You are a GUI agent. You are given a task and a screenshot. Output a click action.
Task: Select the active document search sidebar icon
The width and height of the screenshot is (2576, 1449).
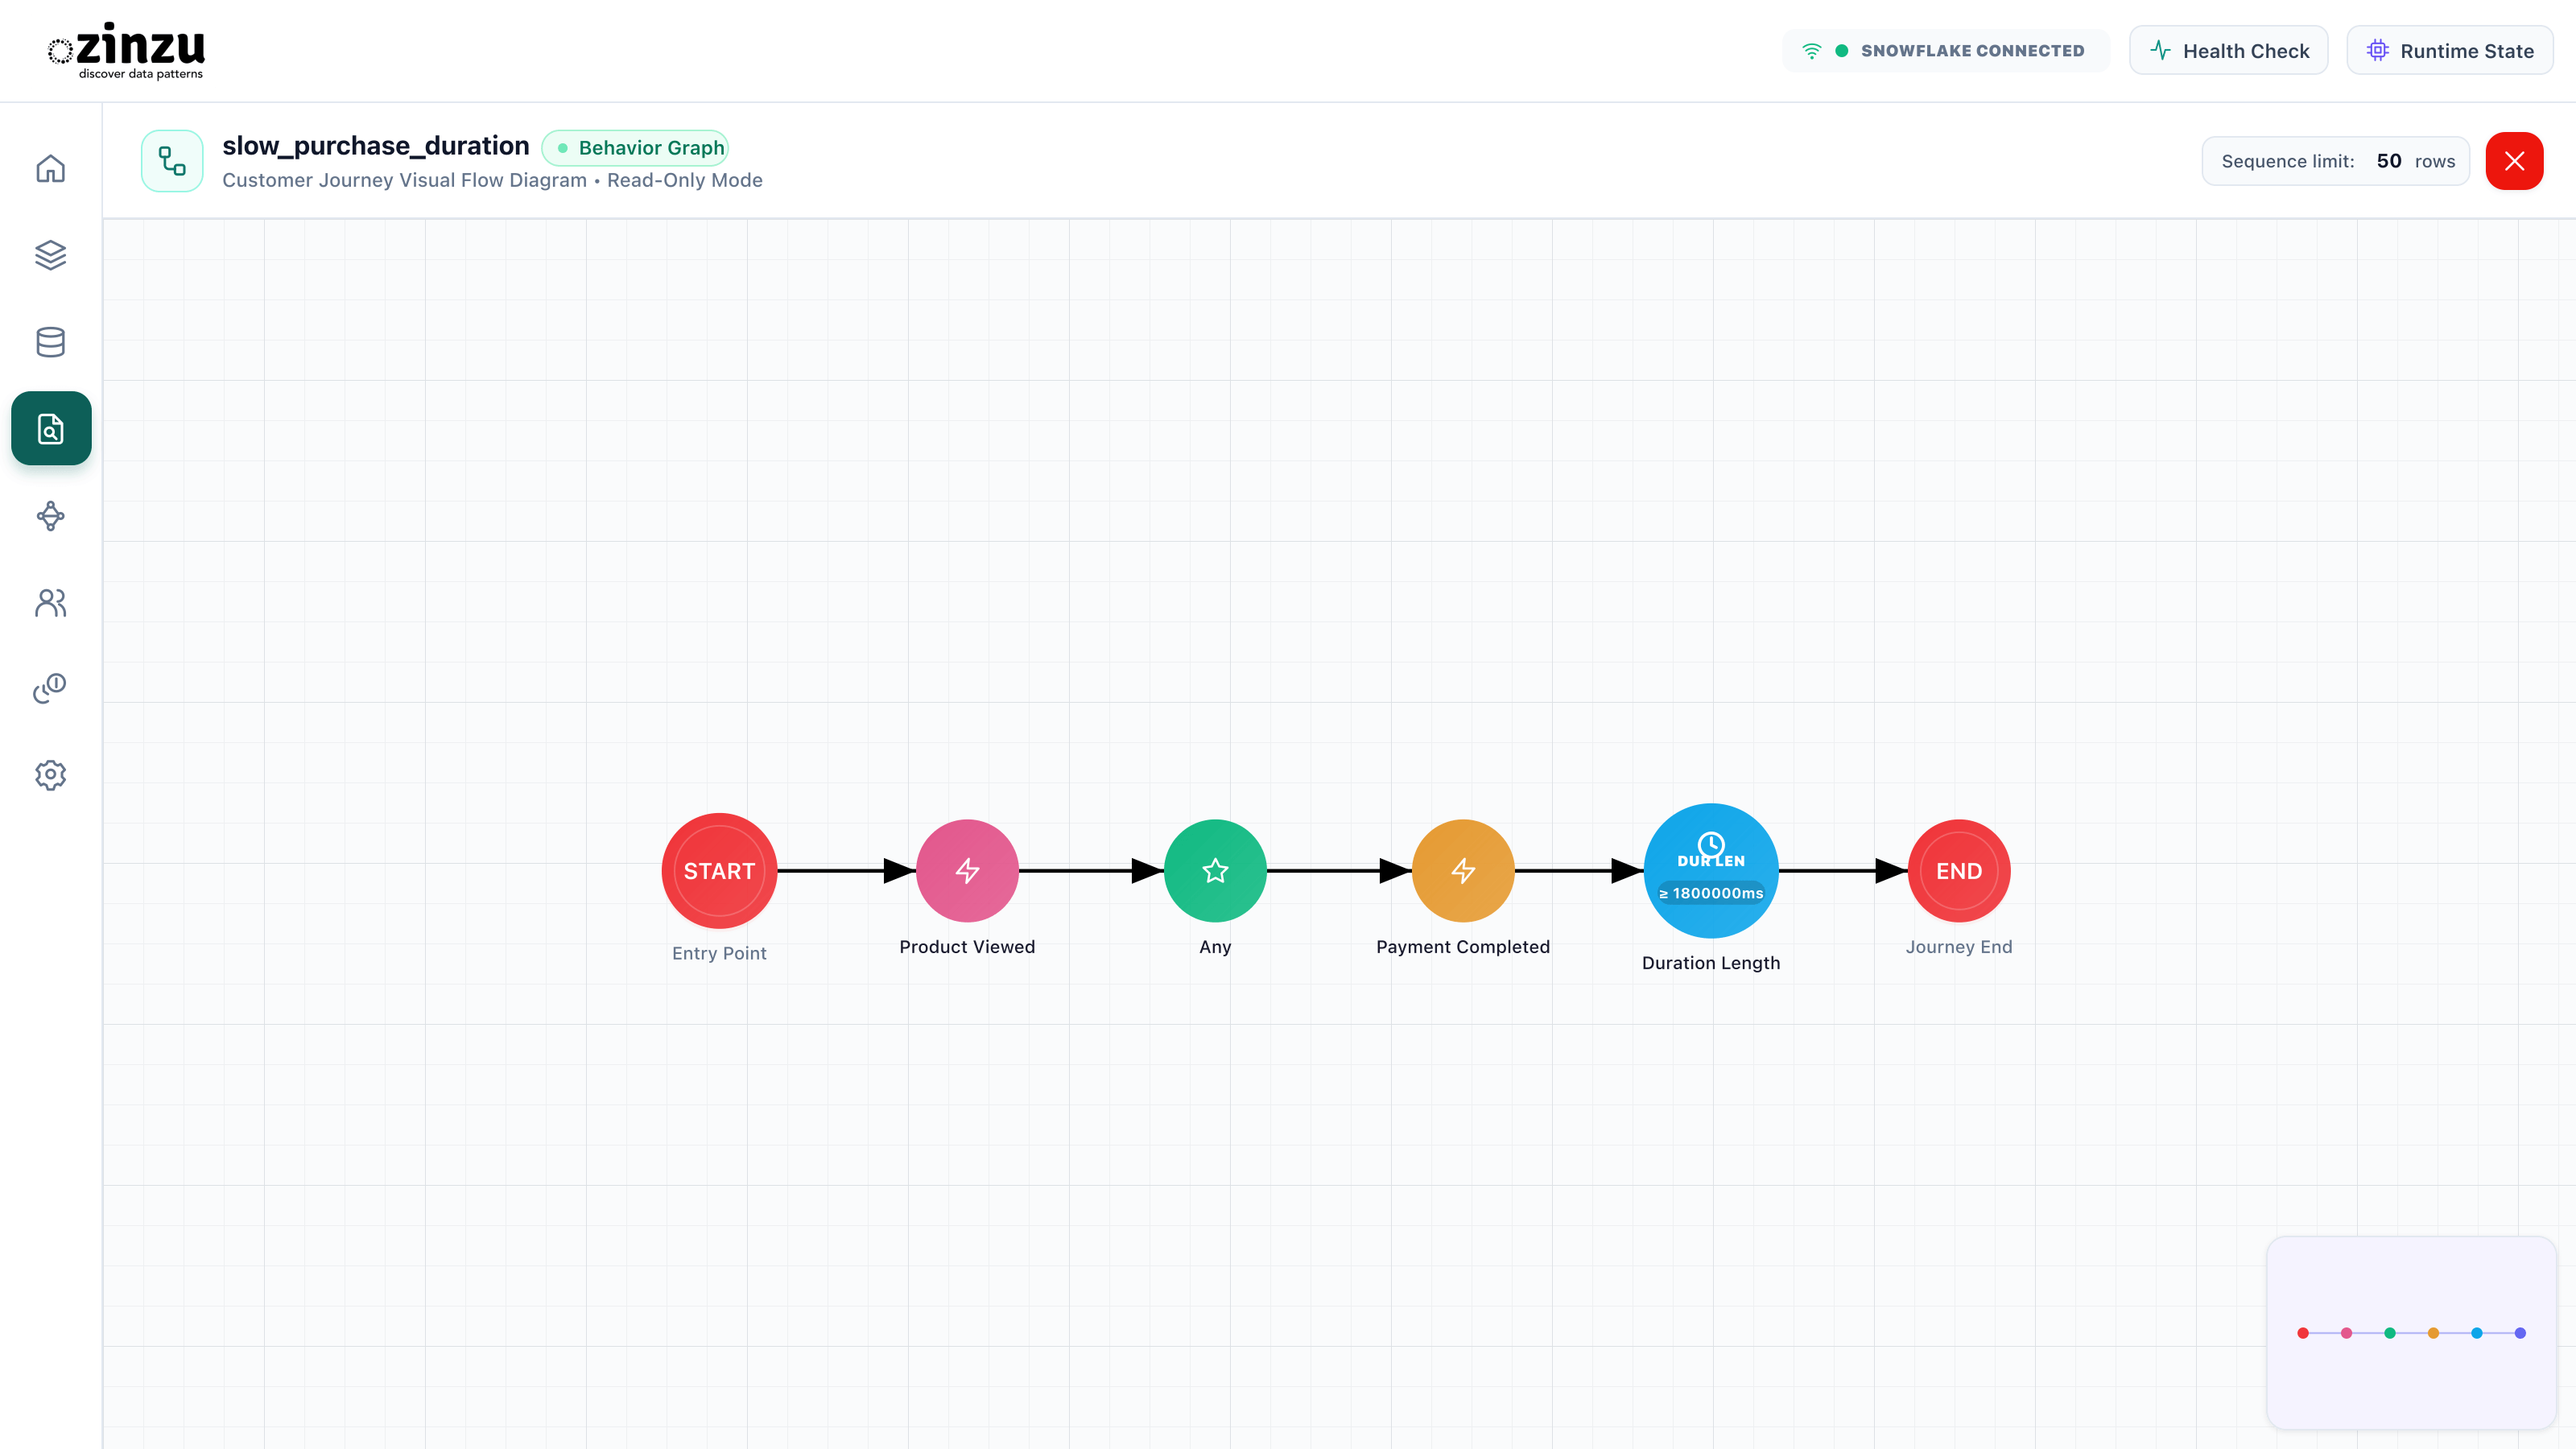51,428
